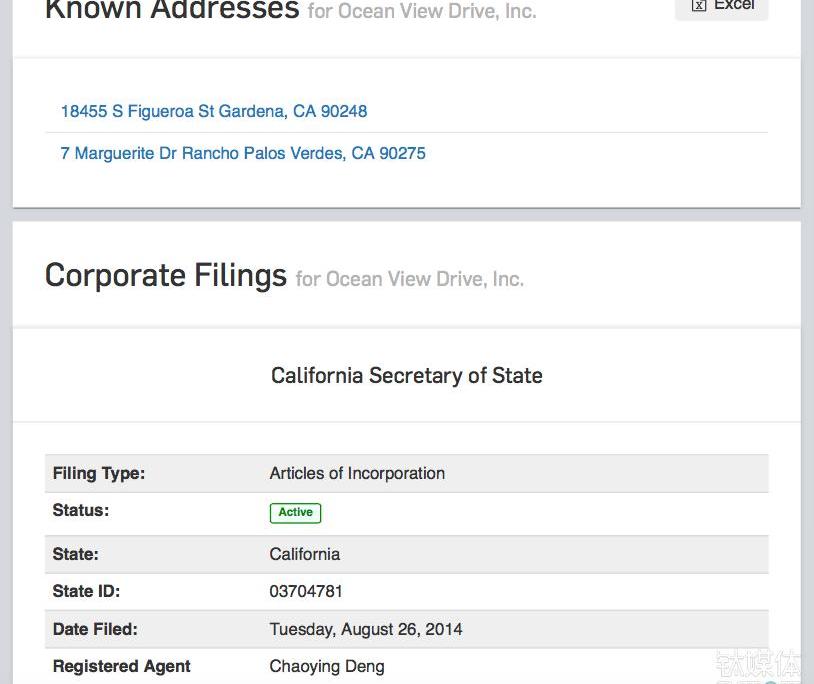
Task: Click the Tuesday, August 26, 2014 date
Action: [x=366, y=629]
